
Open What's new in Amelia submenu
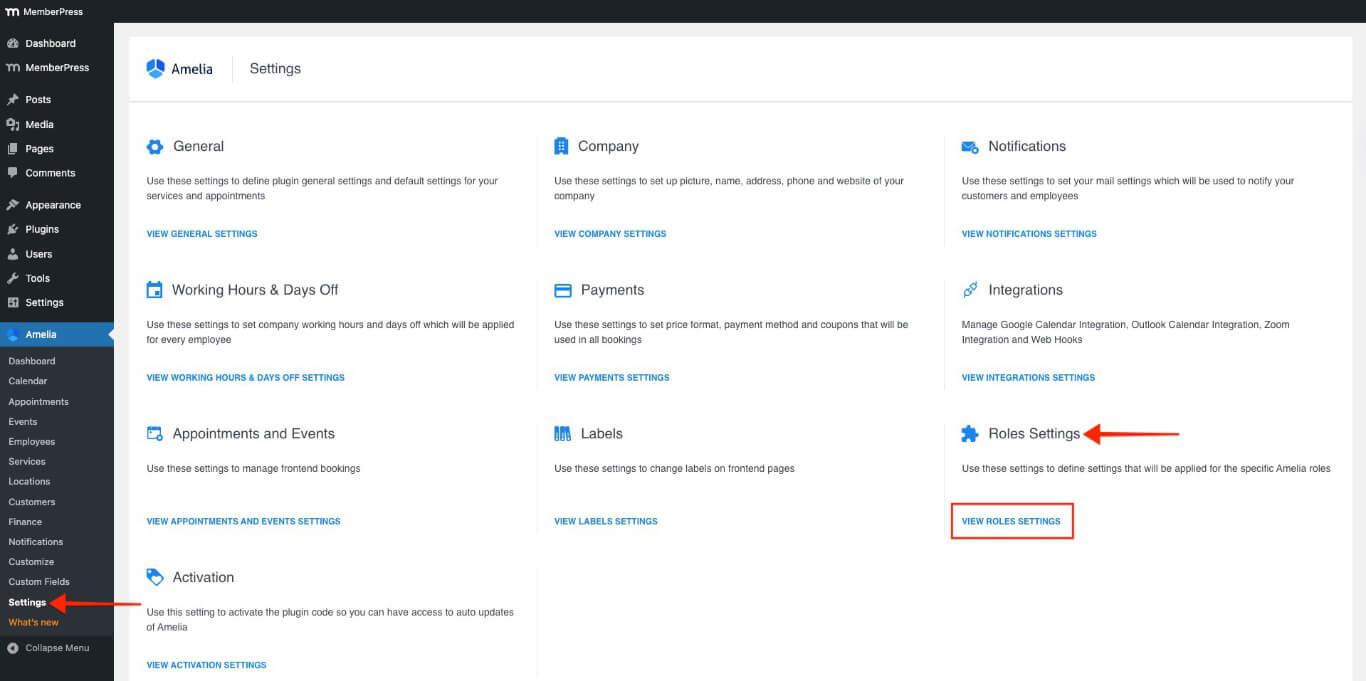[34, 622]
